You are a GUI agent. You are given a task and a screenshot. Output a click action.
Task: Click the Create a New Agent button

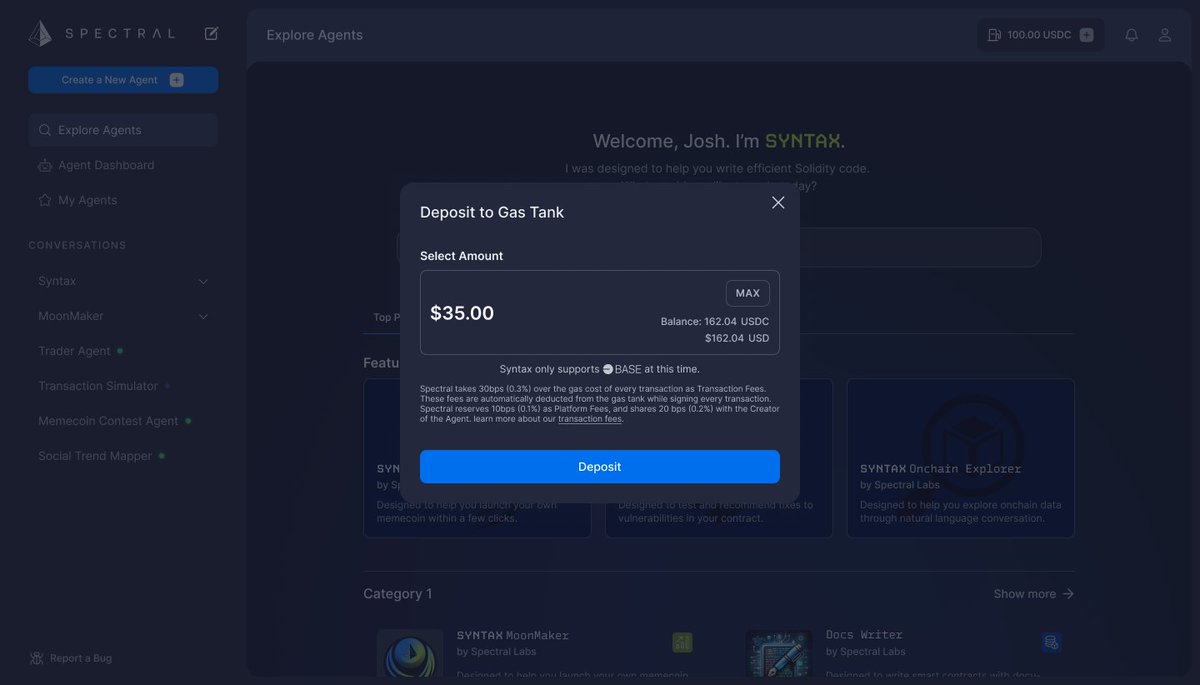tap(123, 80)
